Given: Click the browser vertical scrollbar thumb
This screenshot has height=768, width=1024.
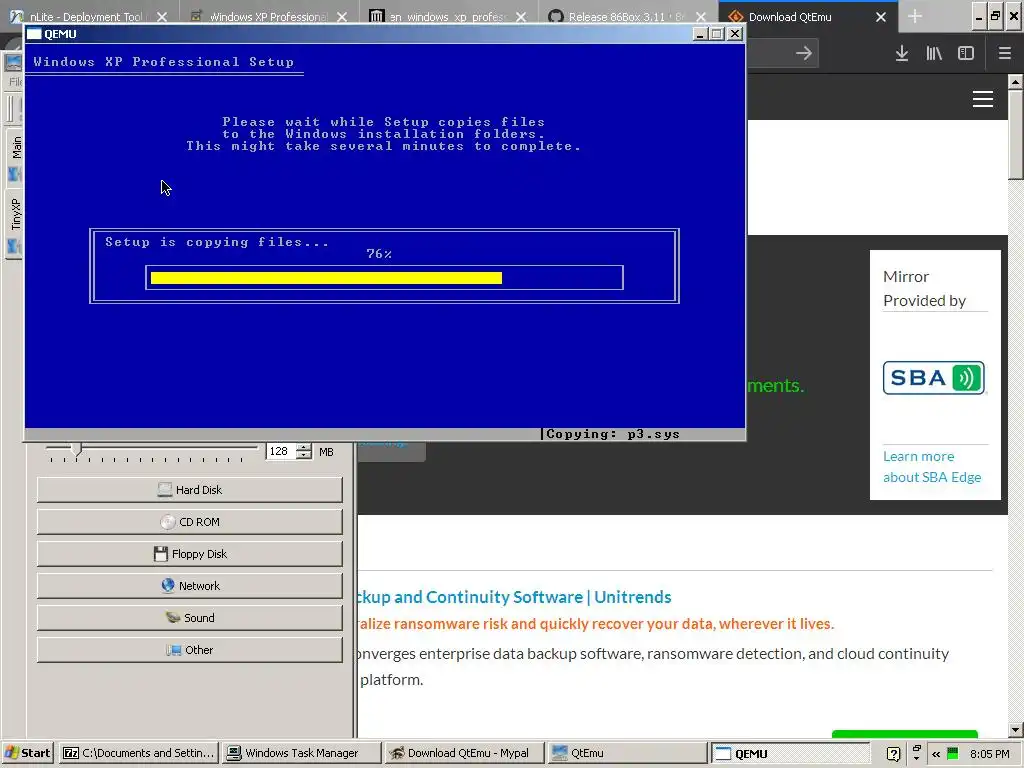Looking at the screenshot, I should click(x=1015, y=134).
